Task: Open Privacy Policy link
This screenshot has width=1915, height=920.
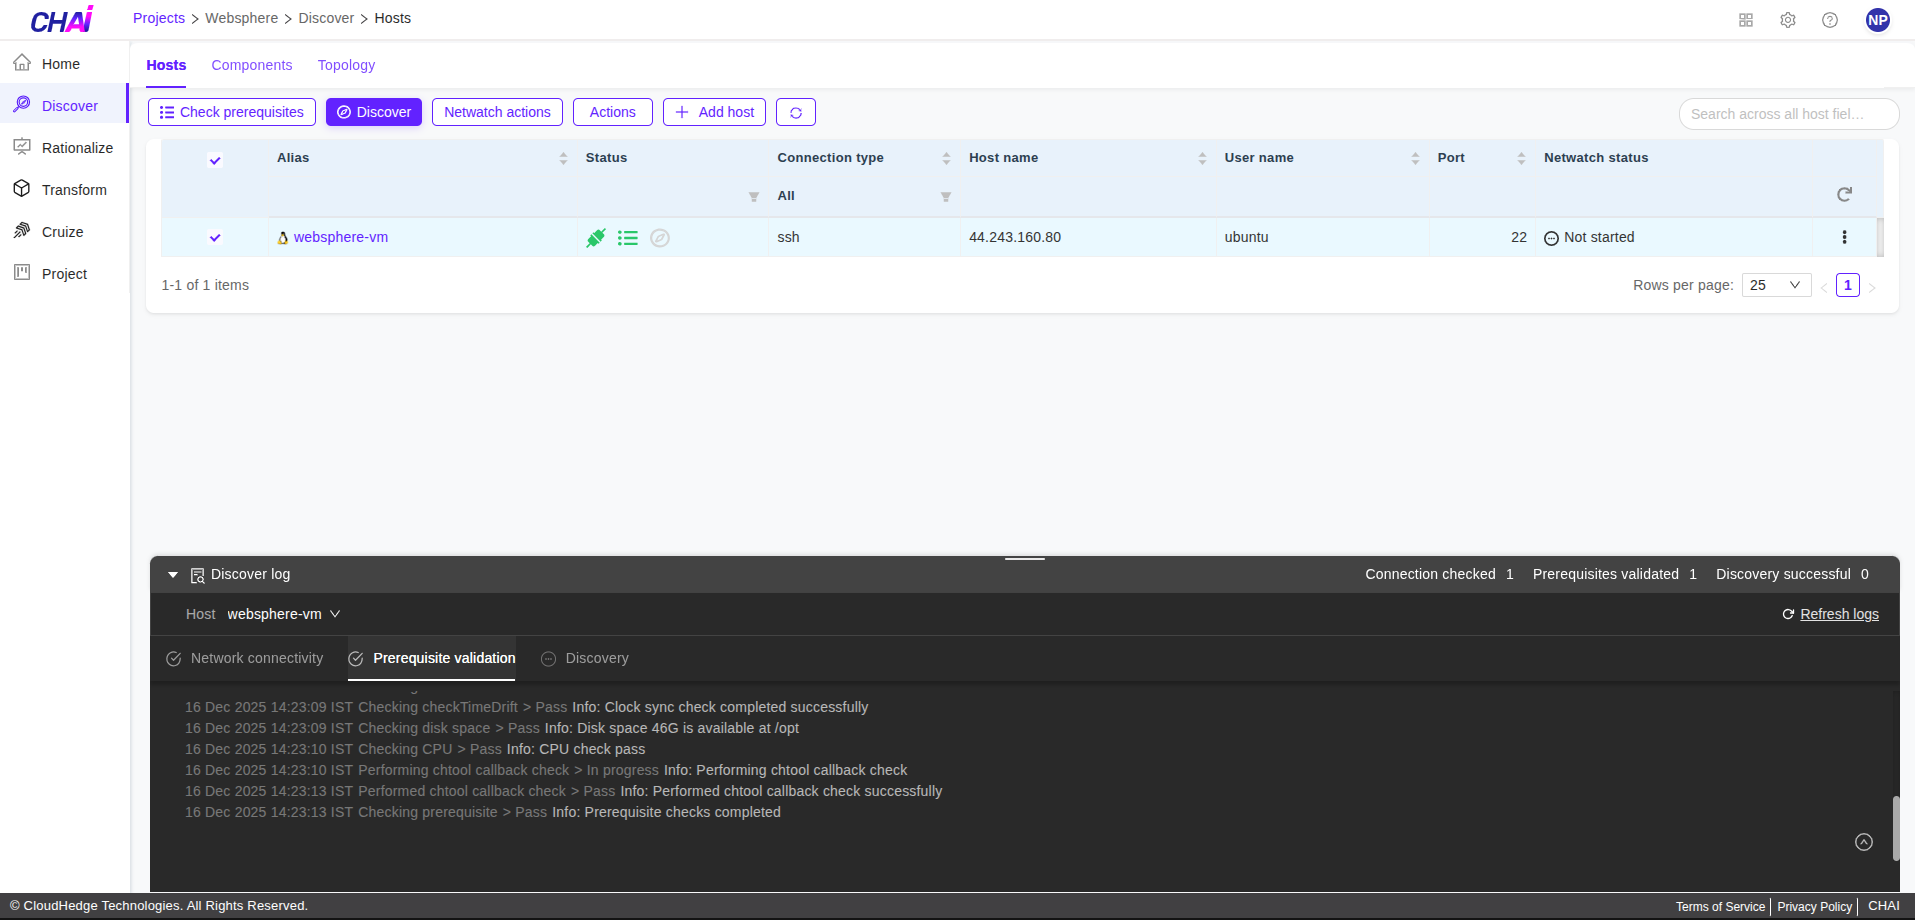Action: tap(1814, 907)
